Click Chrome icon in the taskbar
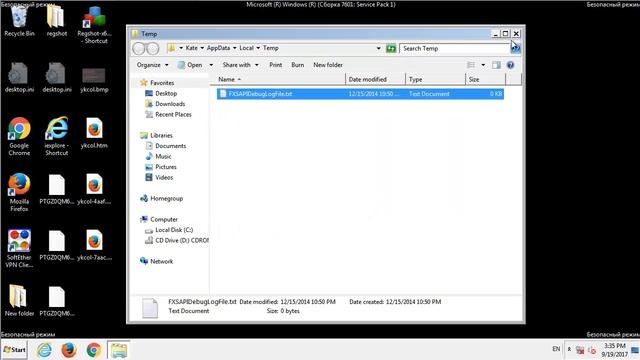Screen dimensions: 640x360 click(93, 350)
